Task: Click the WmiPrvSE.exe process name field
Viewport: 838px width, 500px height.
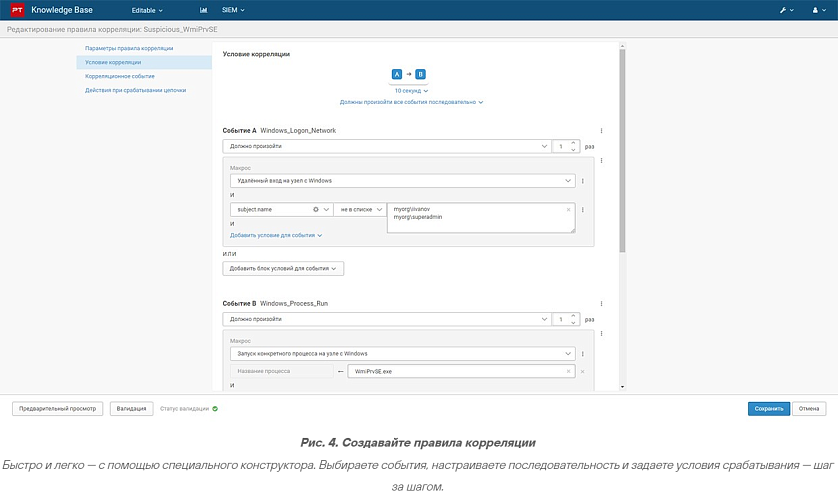Action: click(461, 371)
